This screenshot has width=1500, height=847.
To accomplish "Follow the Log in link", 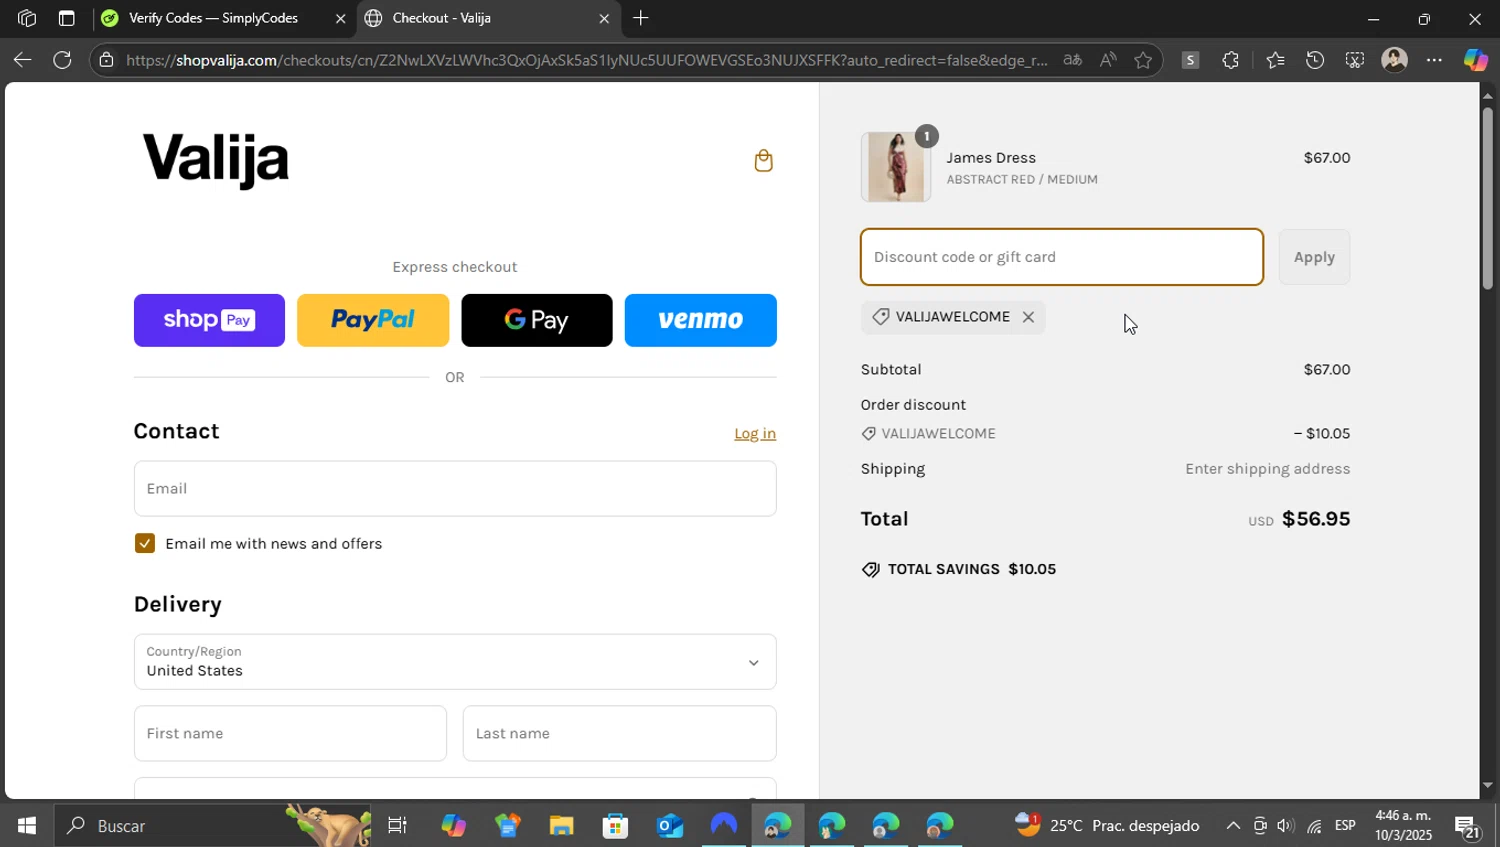I will tap(755, 433).
